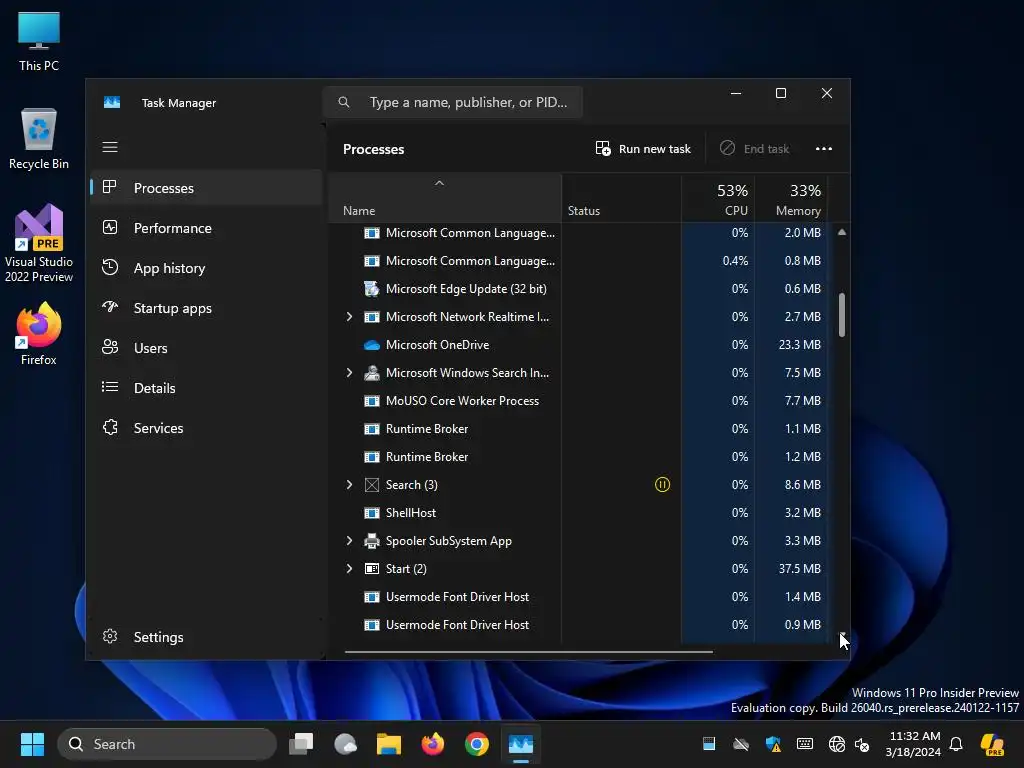The image size is (1024, 768).
Task: Expand the Start (2) process group
Action: click(349, 569)
